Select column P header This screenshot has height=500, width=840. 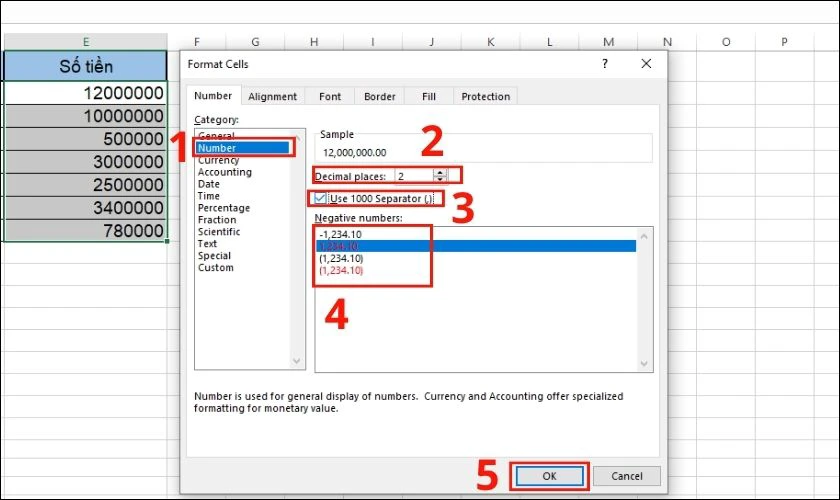pos(784,42)
